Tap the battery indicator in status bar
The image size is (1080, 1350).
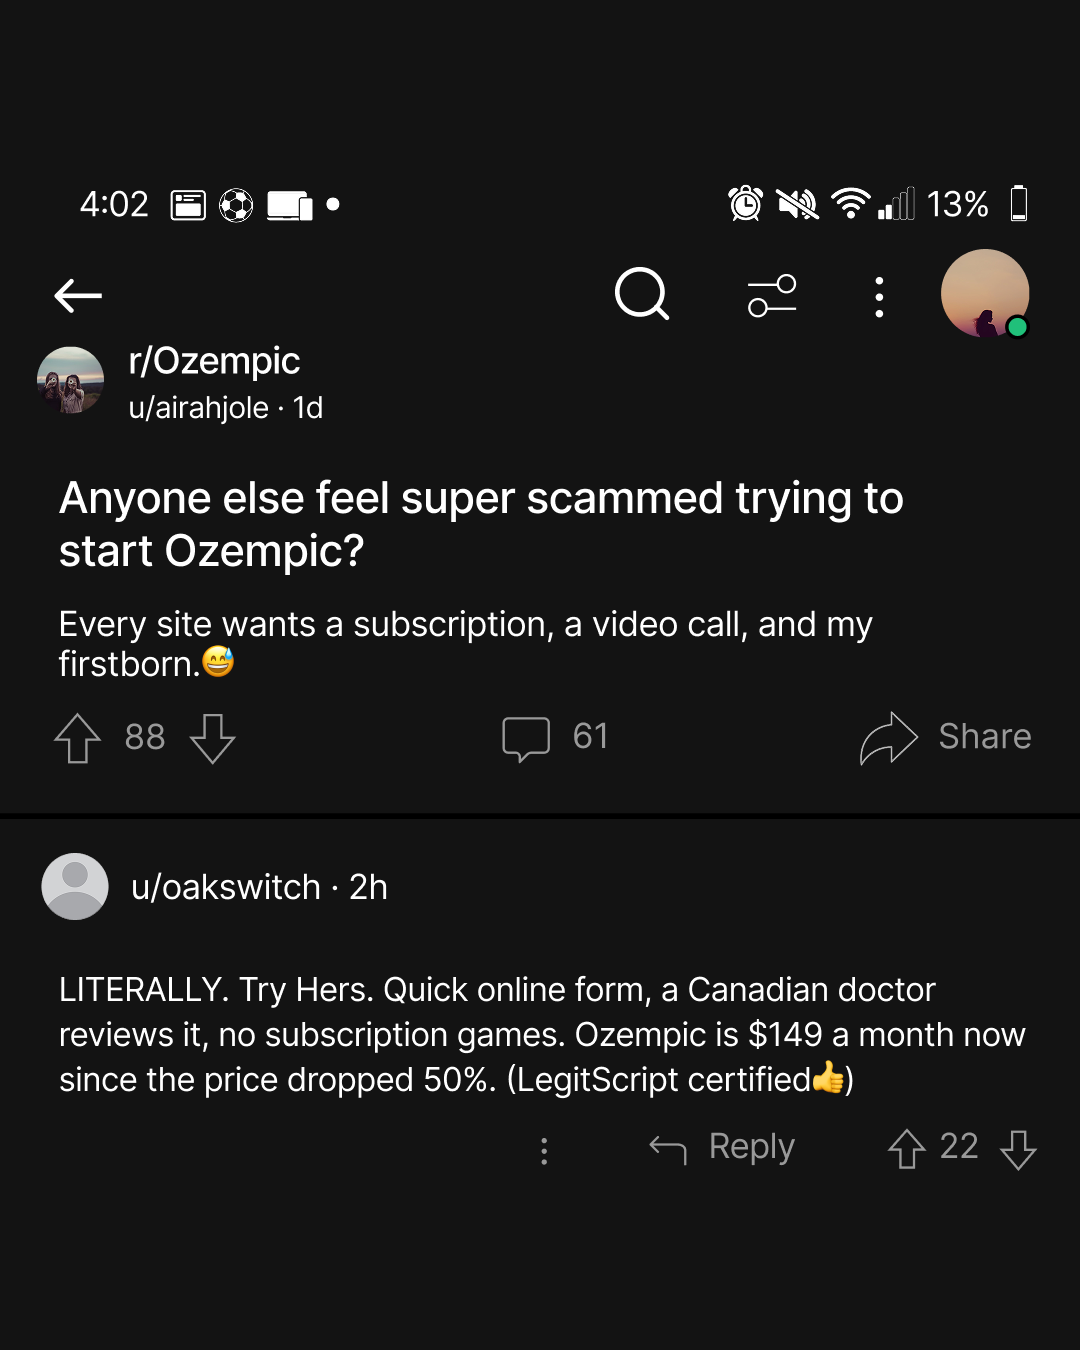click(x=1019, y=203)
